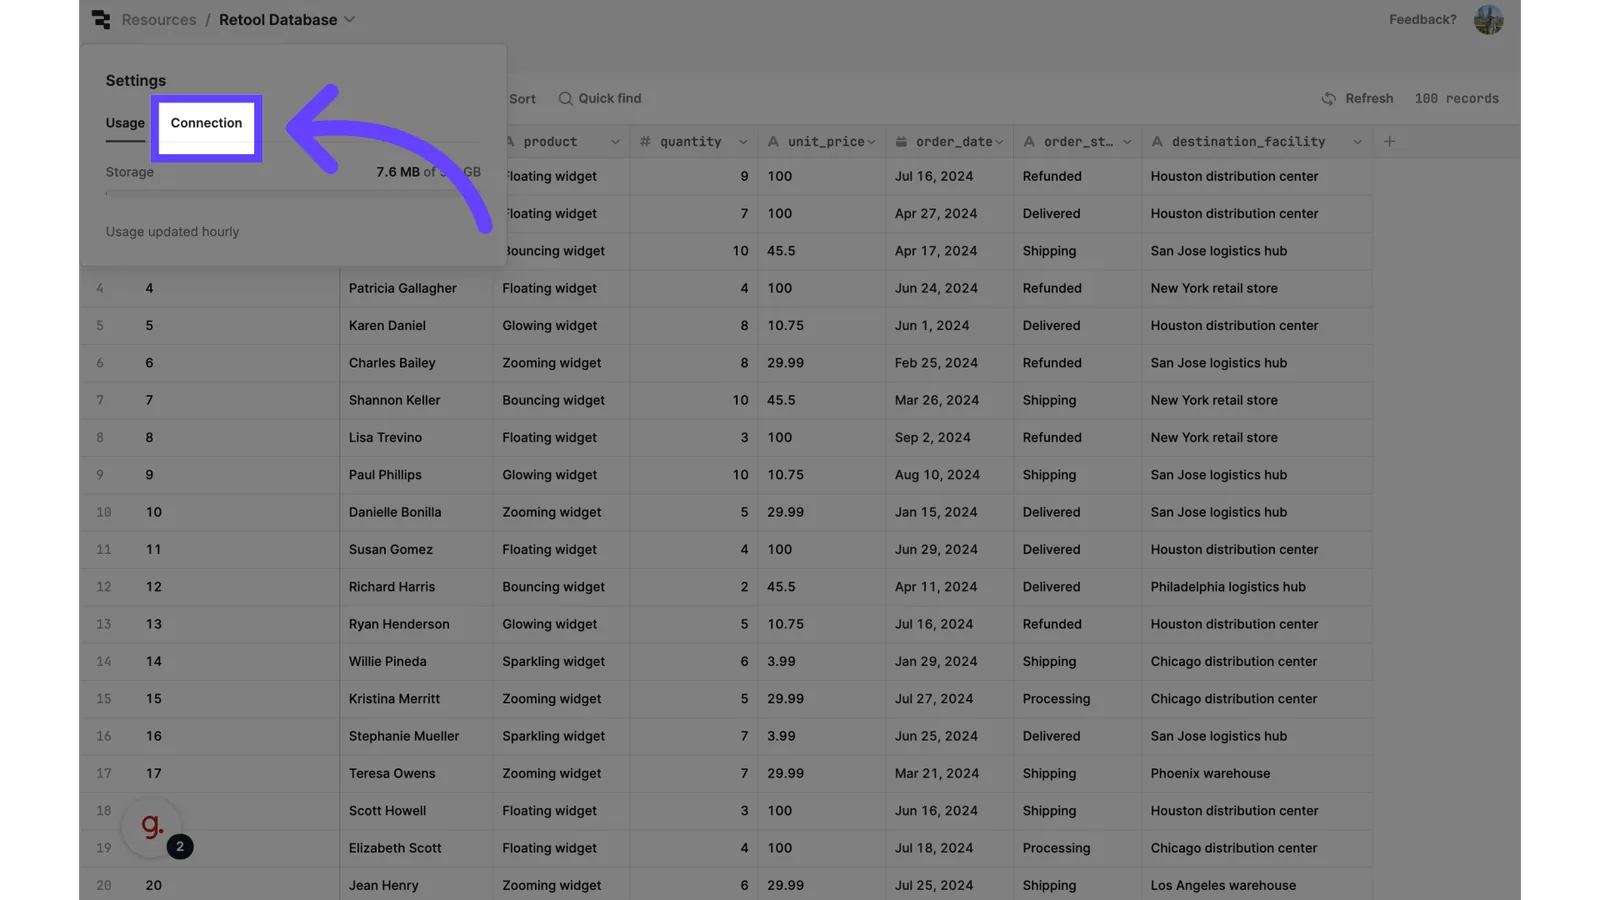
Task: Click row number 12 on left
Action: click(x=104, y=587)
